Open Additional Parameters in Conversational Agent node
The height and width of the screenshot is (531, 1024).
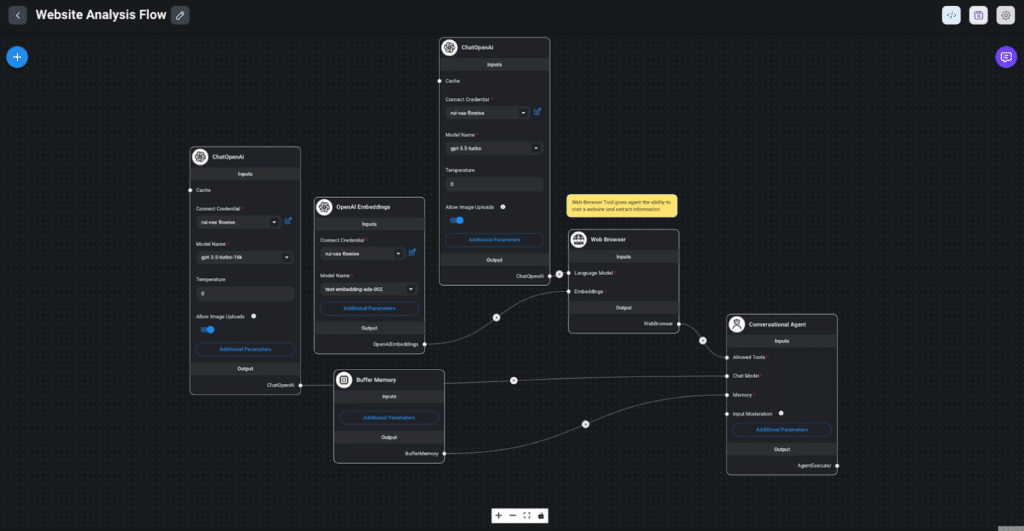[782, 430]
